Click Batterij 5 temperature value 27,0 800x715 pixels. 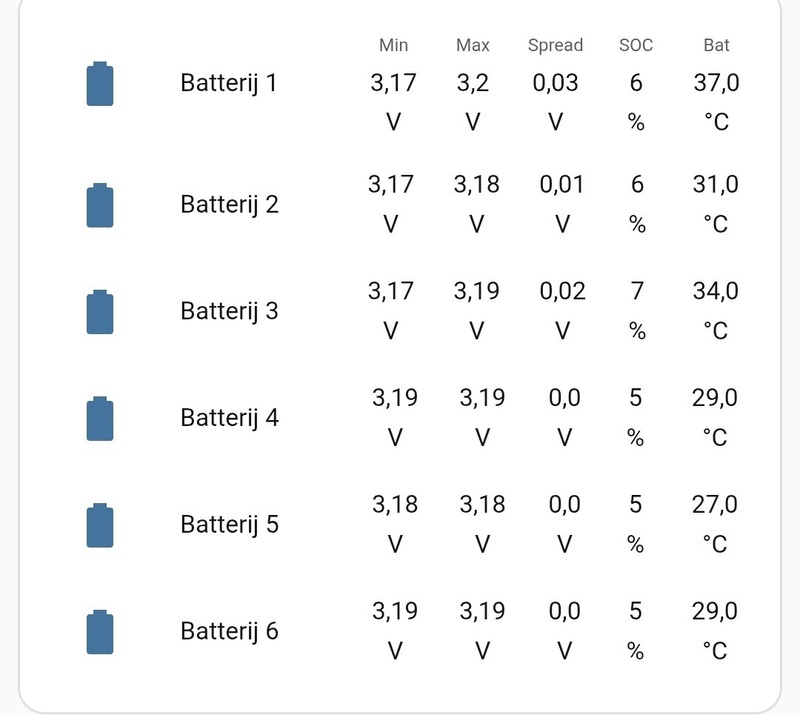pos(715,504)
